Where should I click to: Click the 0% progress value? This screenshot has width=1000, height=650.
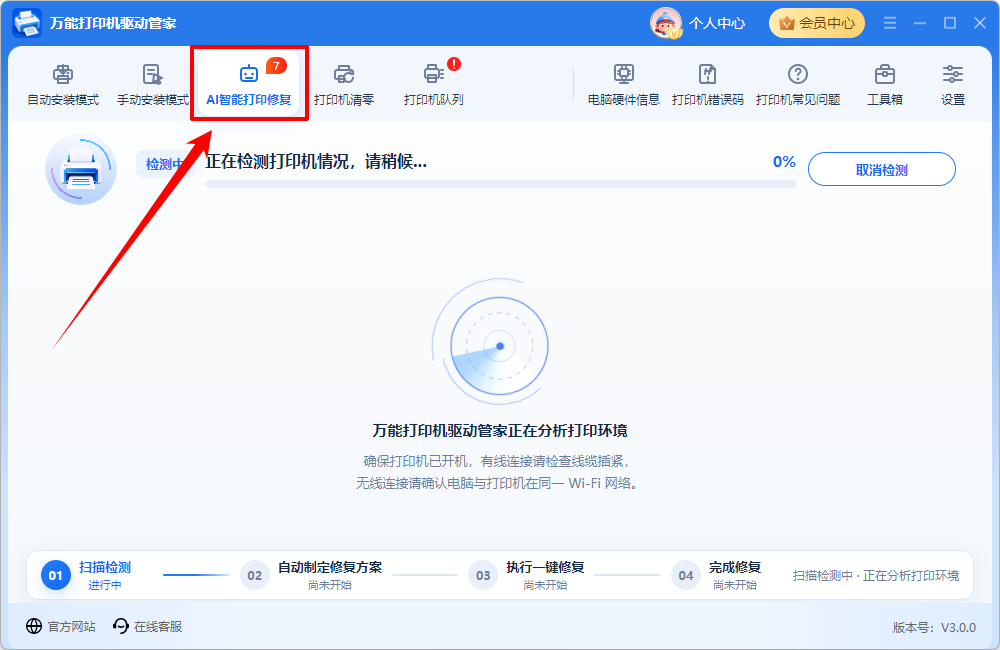coord(784,162)
